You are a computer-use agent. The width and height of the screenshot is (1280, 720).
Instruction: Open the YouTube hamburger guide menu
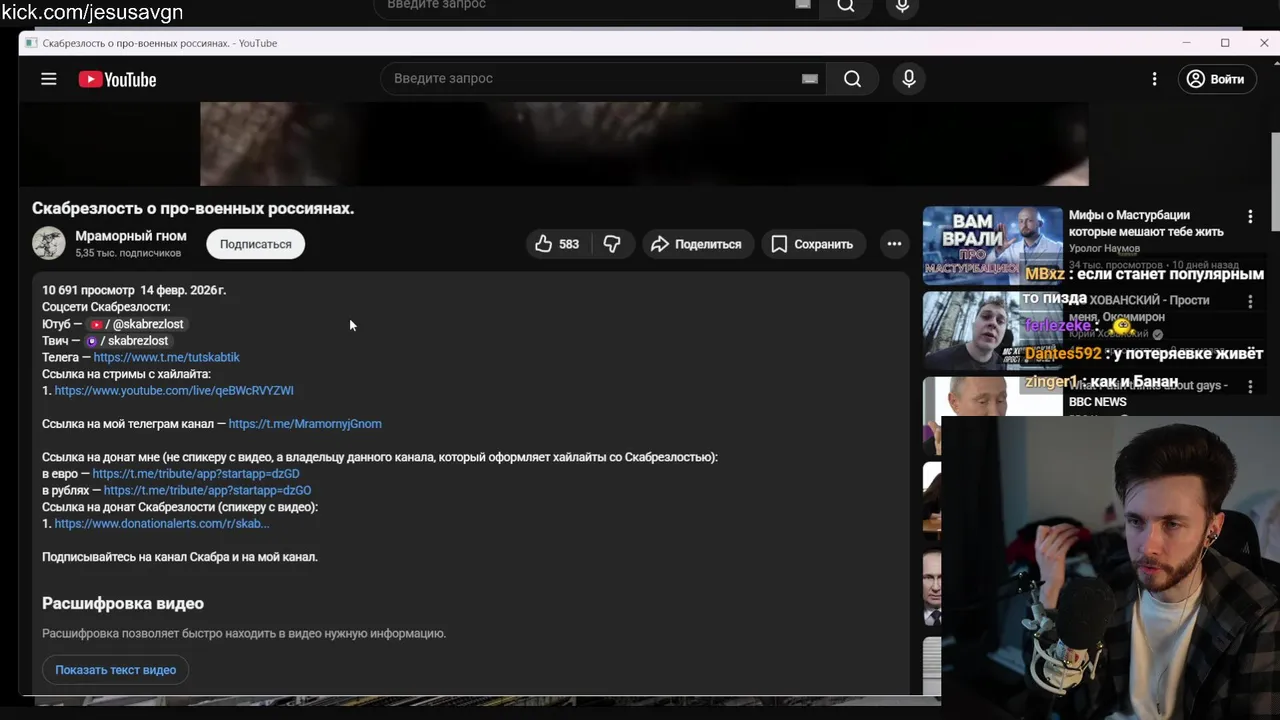click(49, 79)
